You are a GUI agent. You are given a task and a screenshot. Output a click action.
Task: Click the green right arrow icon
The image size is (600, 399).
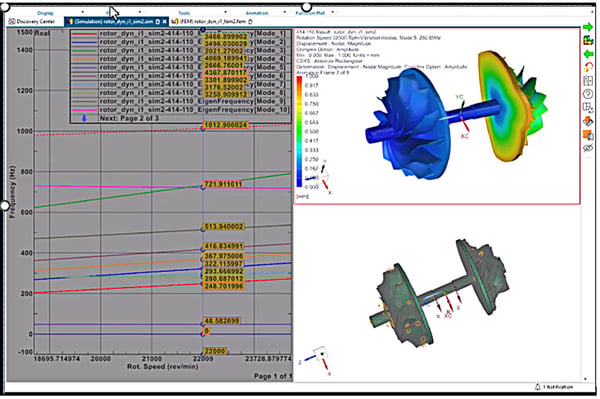point(588,27)
